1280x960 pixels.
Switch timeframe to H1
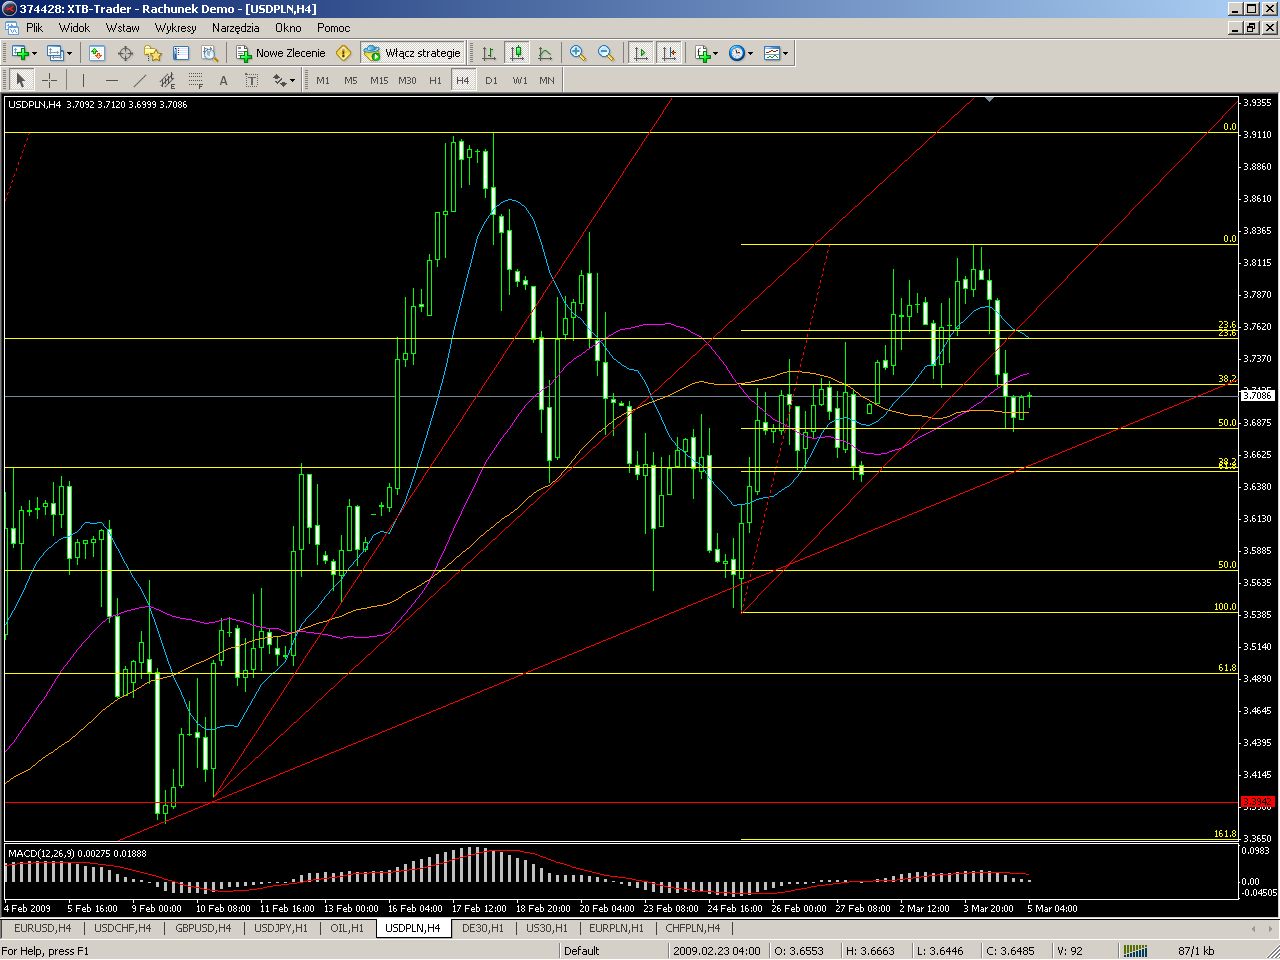point(435,80)
